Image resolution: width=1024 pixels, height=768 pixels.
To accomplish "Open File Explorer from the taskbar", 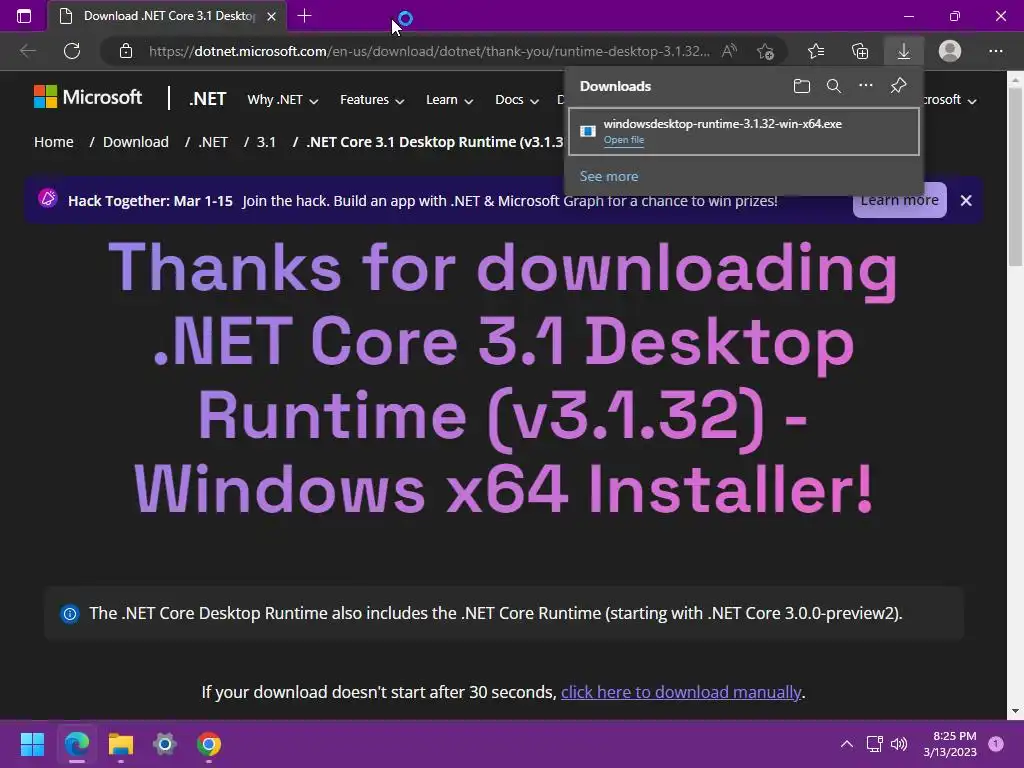I will click(121, 744).
